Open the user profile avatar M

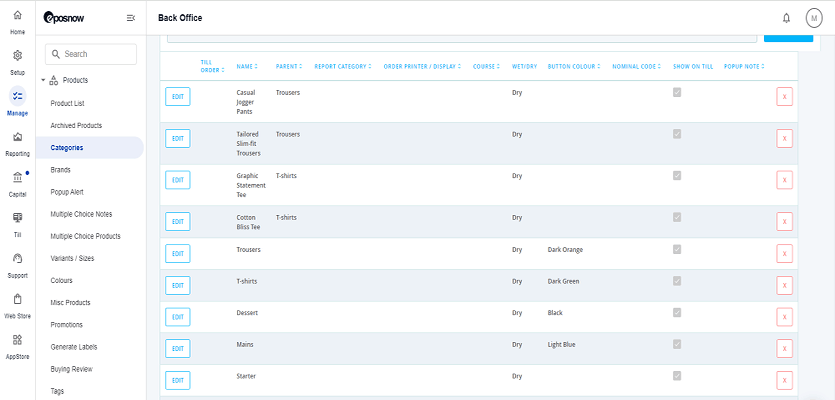point(814,18)
